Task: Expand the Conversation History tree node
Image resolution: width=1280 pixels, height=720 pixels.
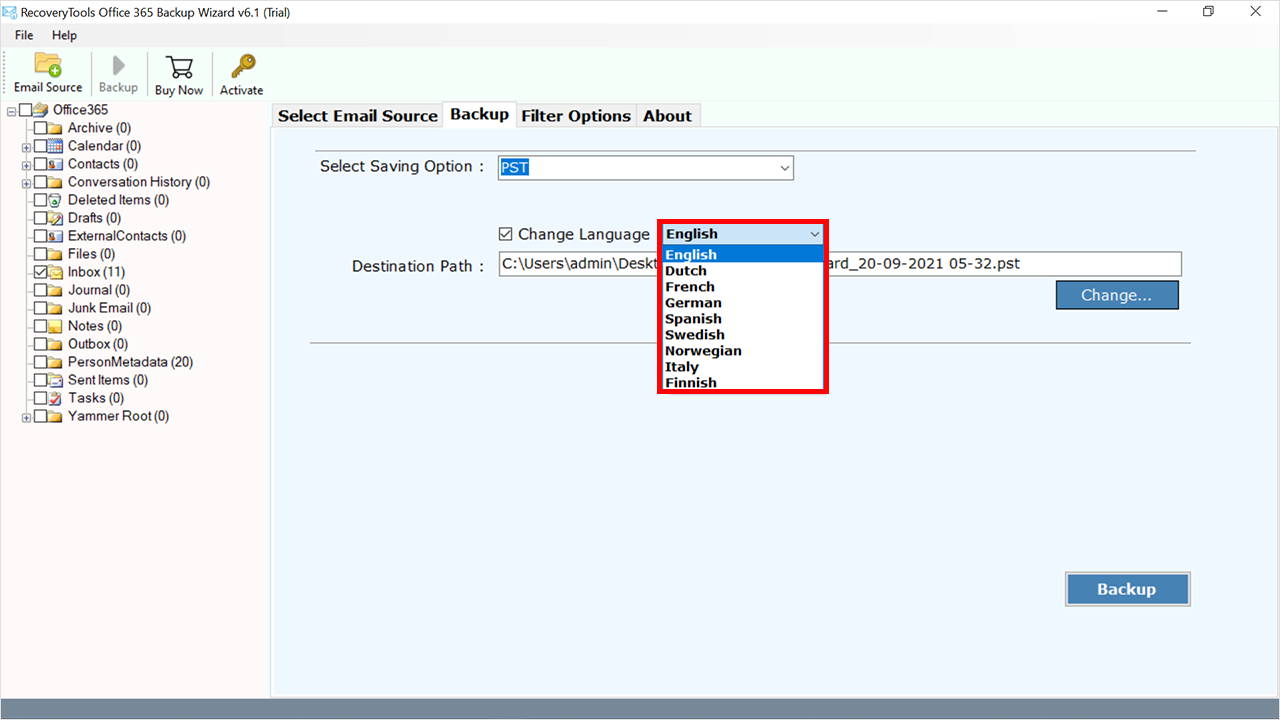Action: click(27, 182)
